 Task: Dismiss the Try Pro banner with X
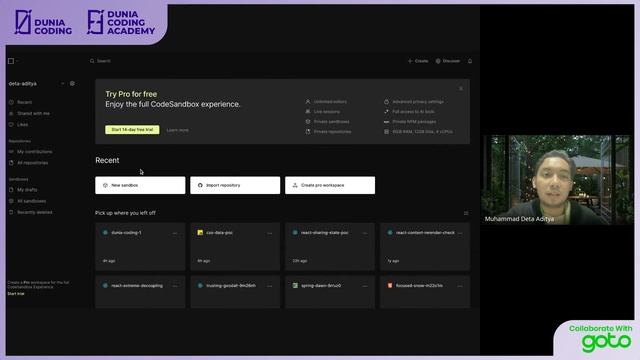461,88
